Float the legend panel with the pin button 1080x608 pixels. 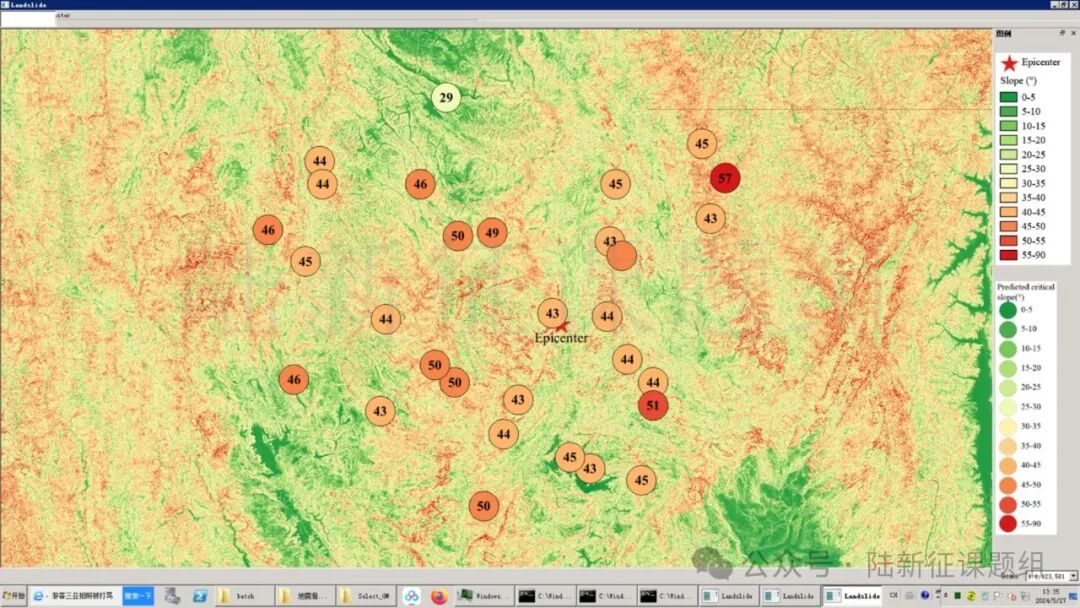click(x=1062, y=33)
